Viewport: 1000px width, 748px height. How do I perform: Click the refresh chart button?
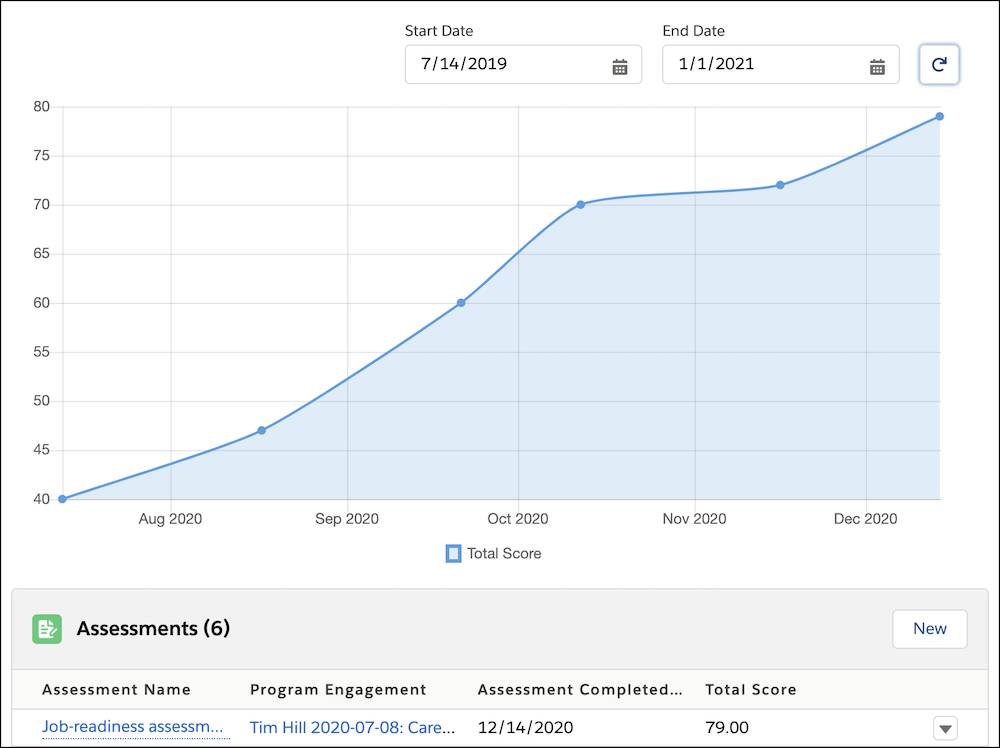tap(939, 64)
